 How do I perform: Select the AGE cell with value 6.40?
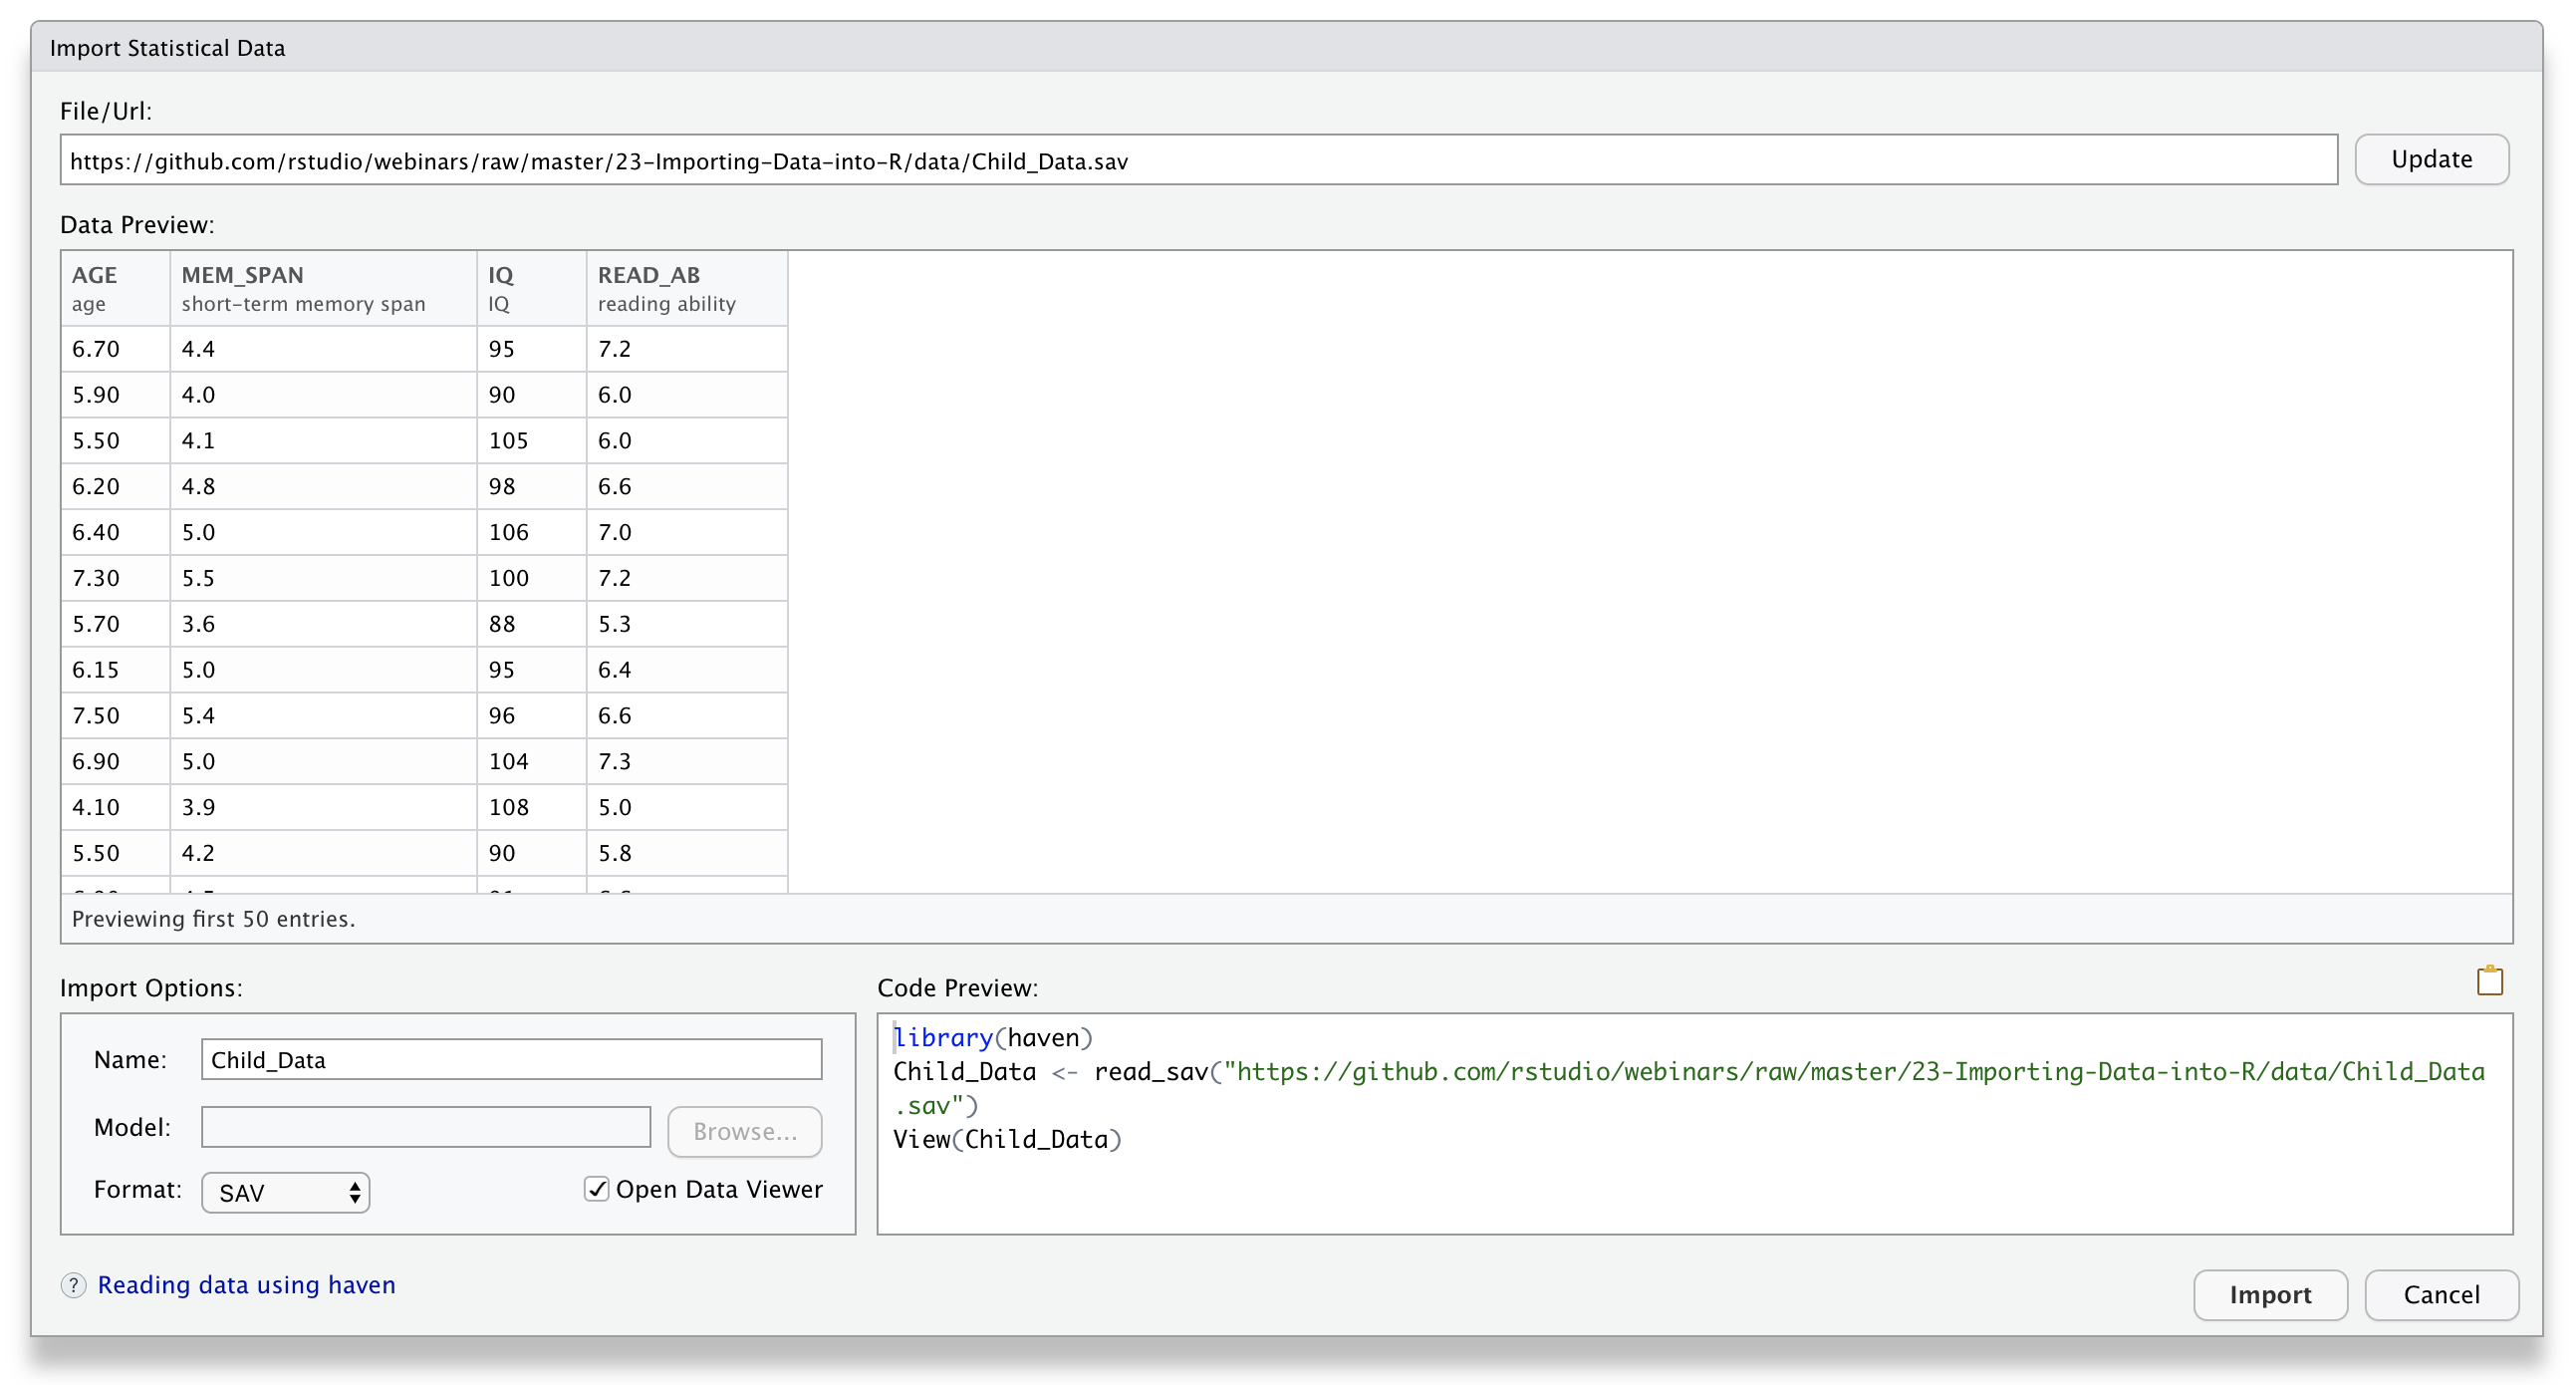[115, 533]
